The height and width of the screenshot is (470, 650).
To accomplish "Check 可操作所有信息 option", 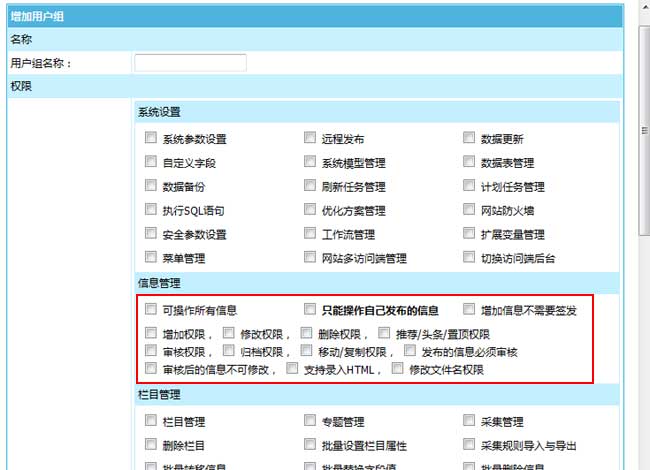I will point(151,309).
